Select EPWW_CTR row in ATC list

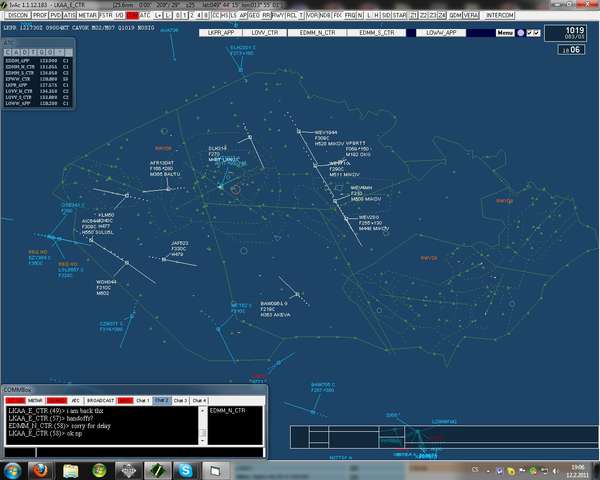coord(37,79)
